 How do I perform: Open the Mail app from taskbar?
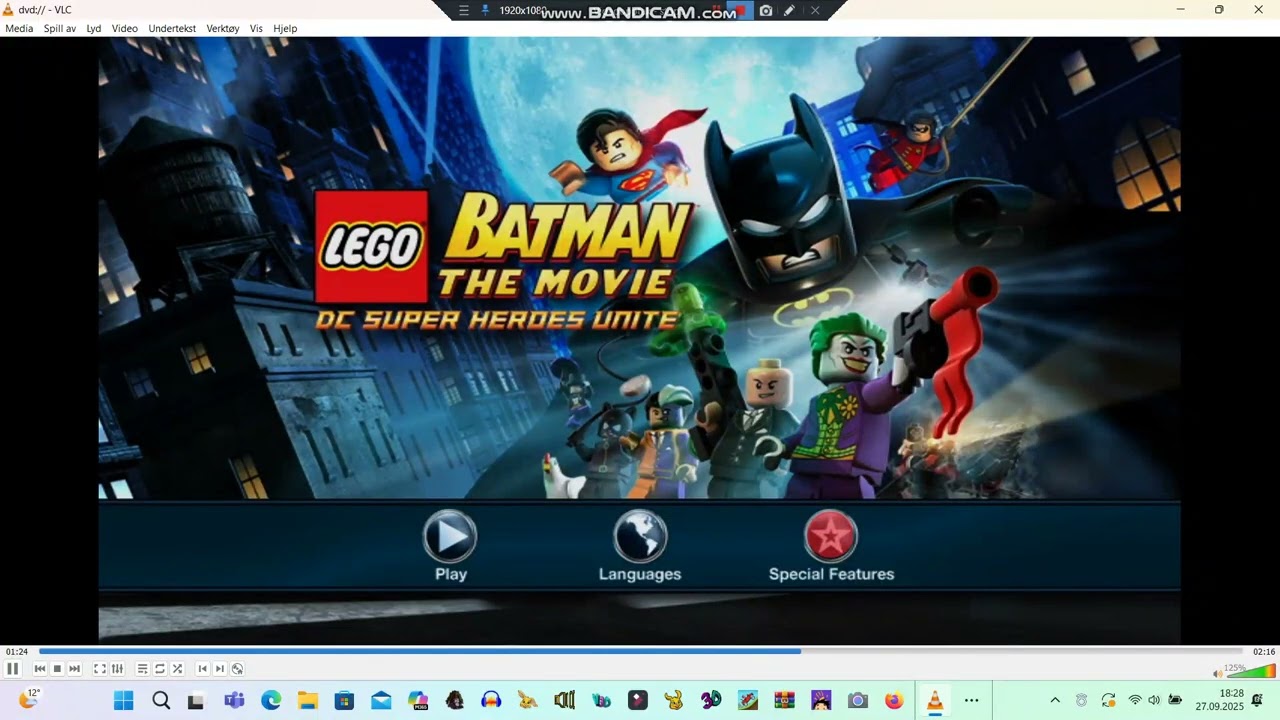tap(381, 700)
